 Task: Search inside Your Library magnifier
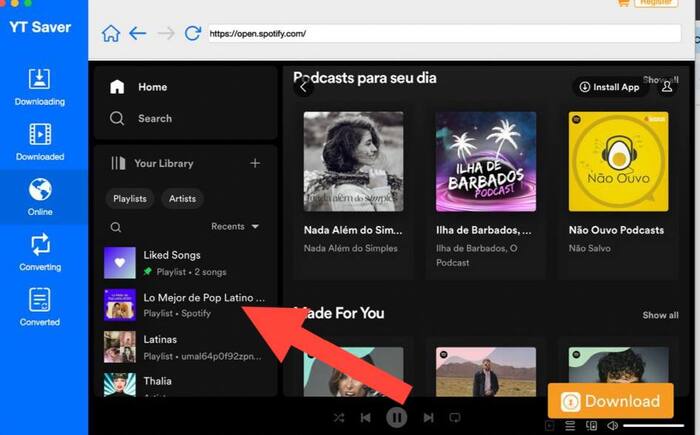pyautogui.click(x=116, y=227)
